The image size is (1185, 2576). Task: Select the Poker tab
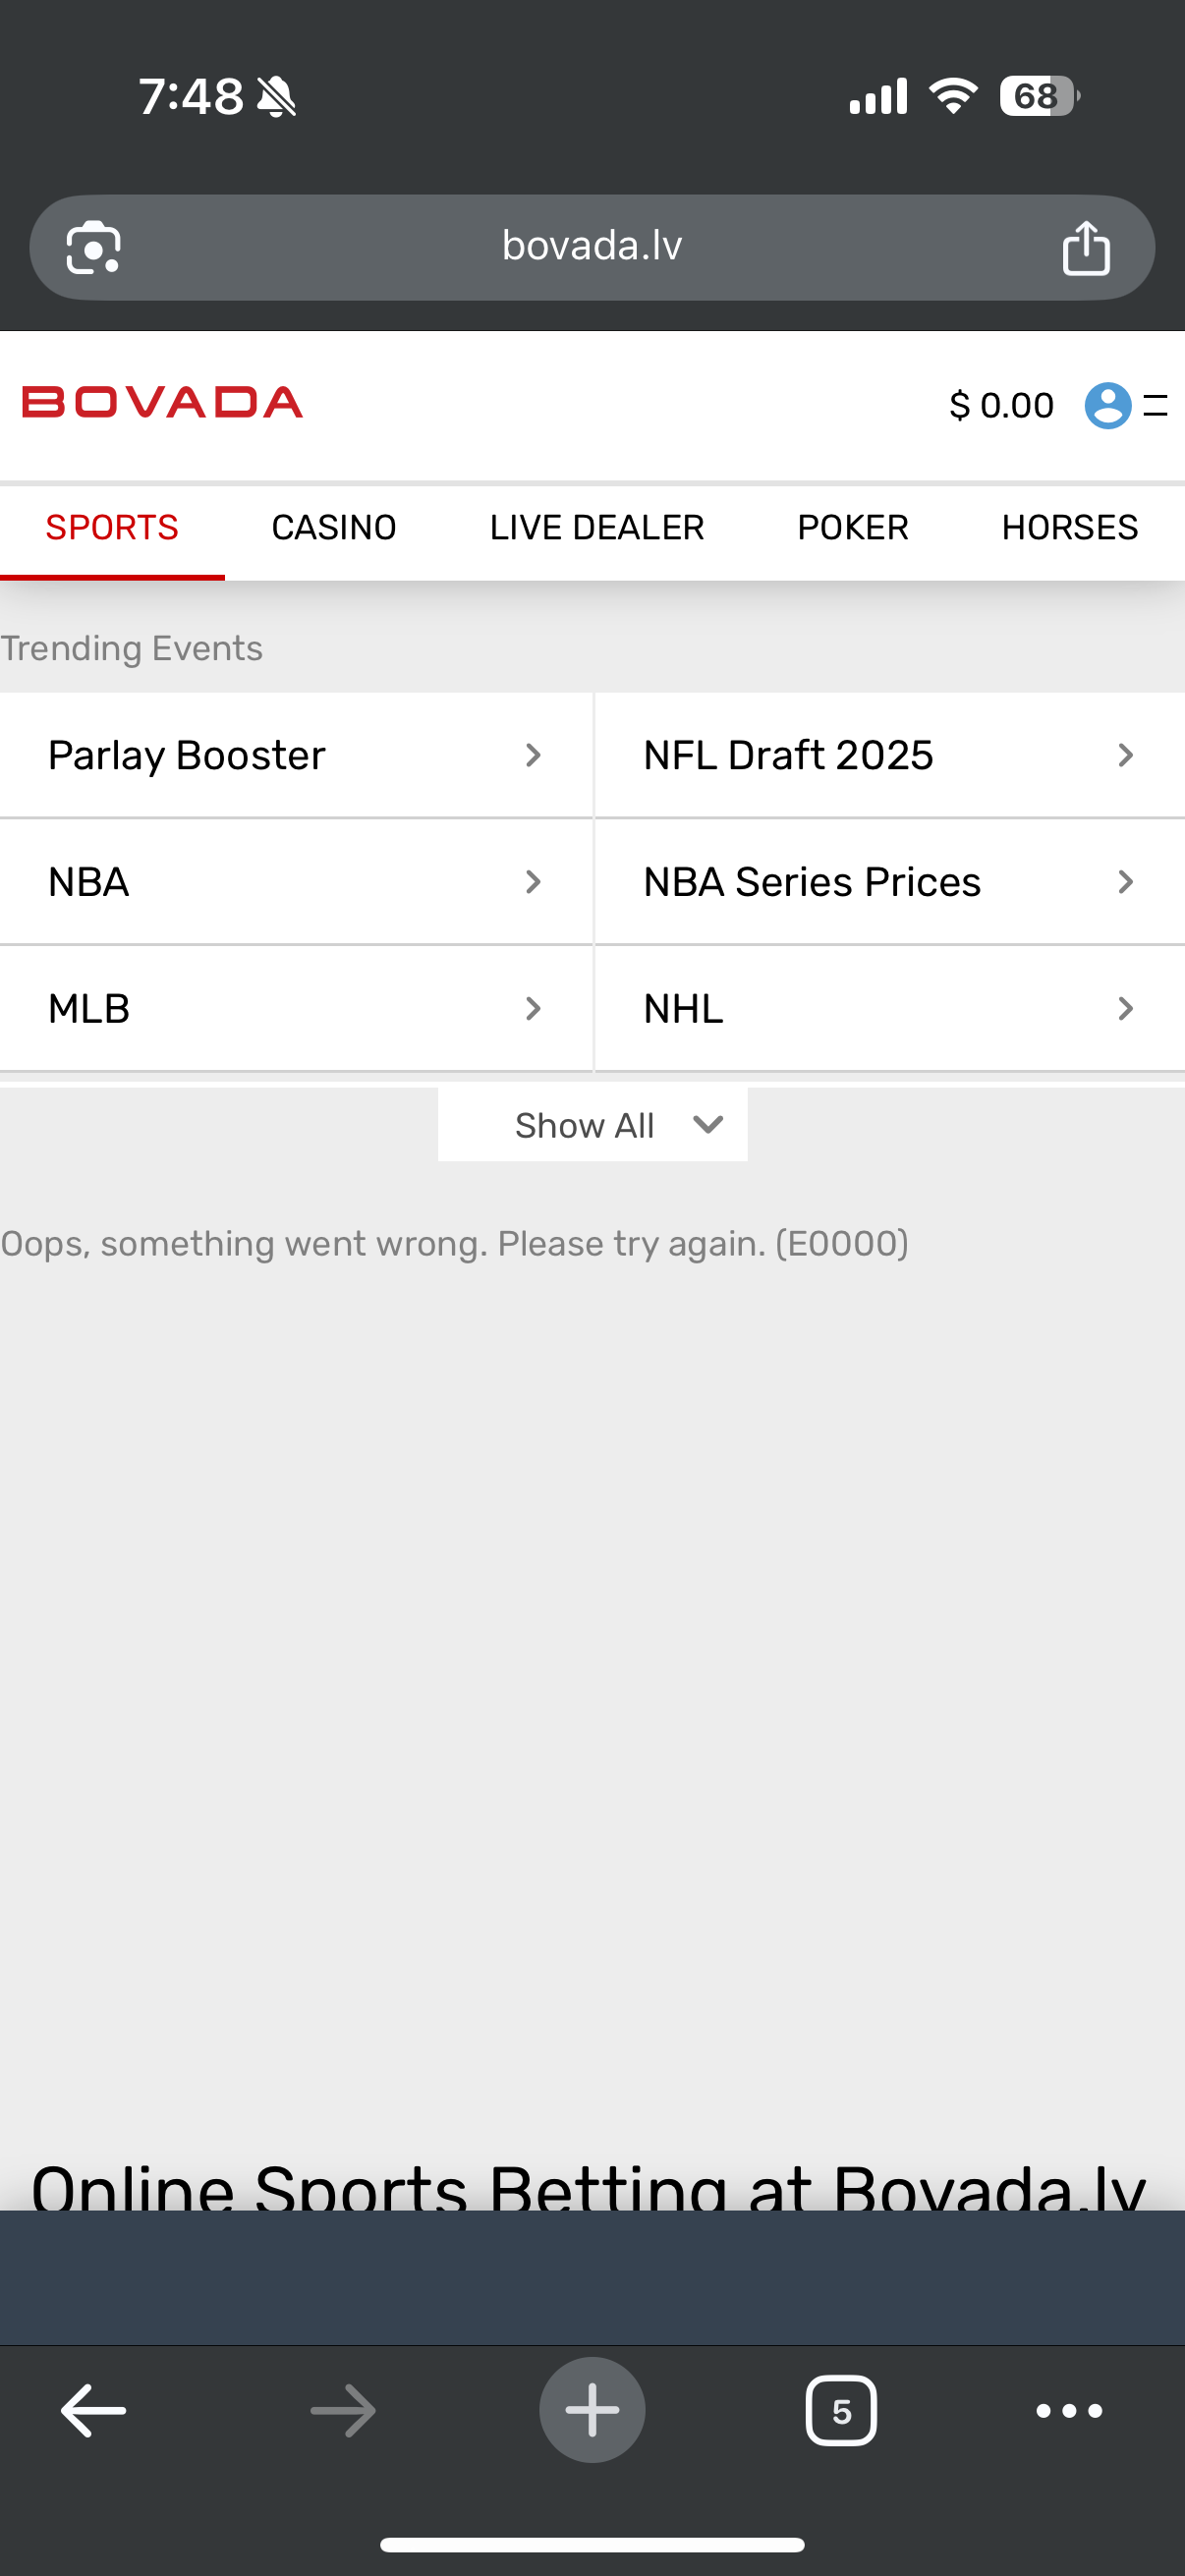point(852,527)
